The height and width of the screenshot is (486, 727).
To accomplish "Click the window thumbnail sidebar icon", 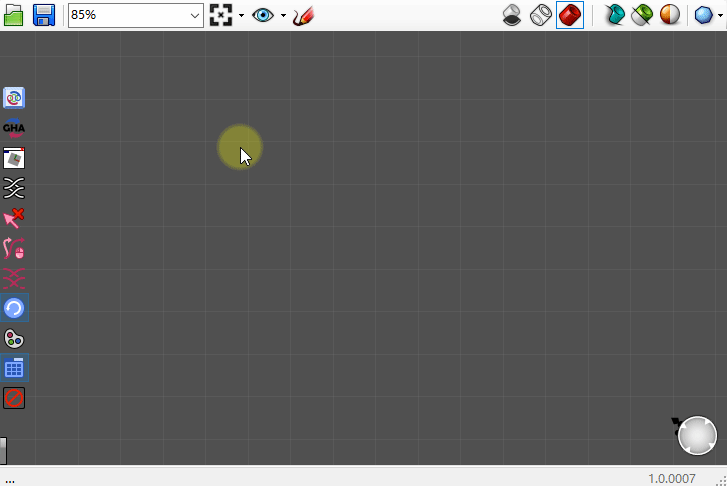I will click(x=14, y=158).
